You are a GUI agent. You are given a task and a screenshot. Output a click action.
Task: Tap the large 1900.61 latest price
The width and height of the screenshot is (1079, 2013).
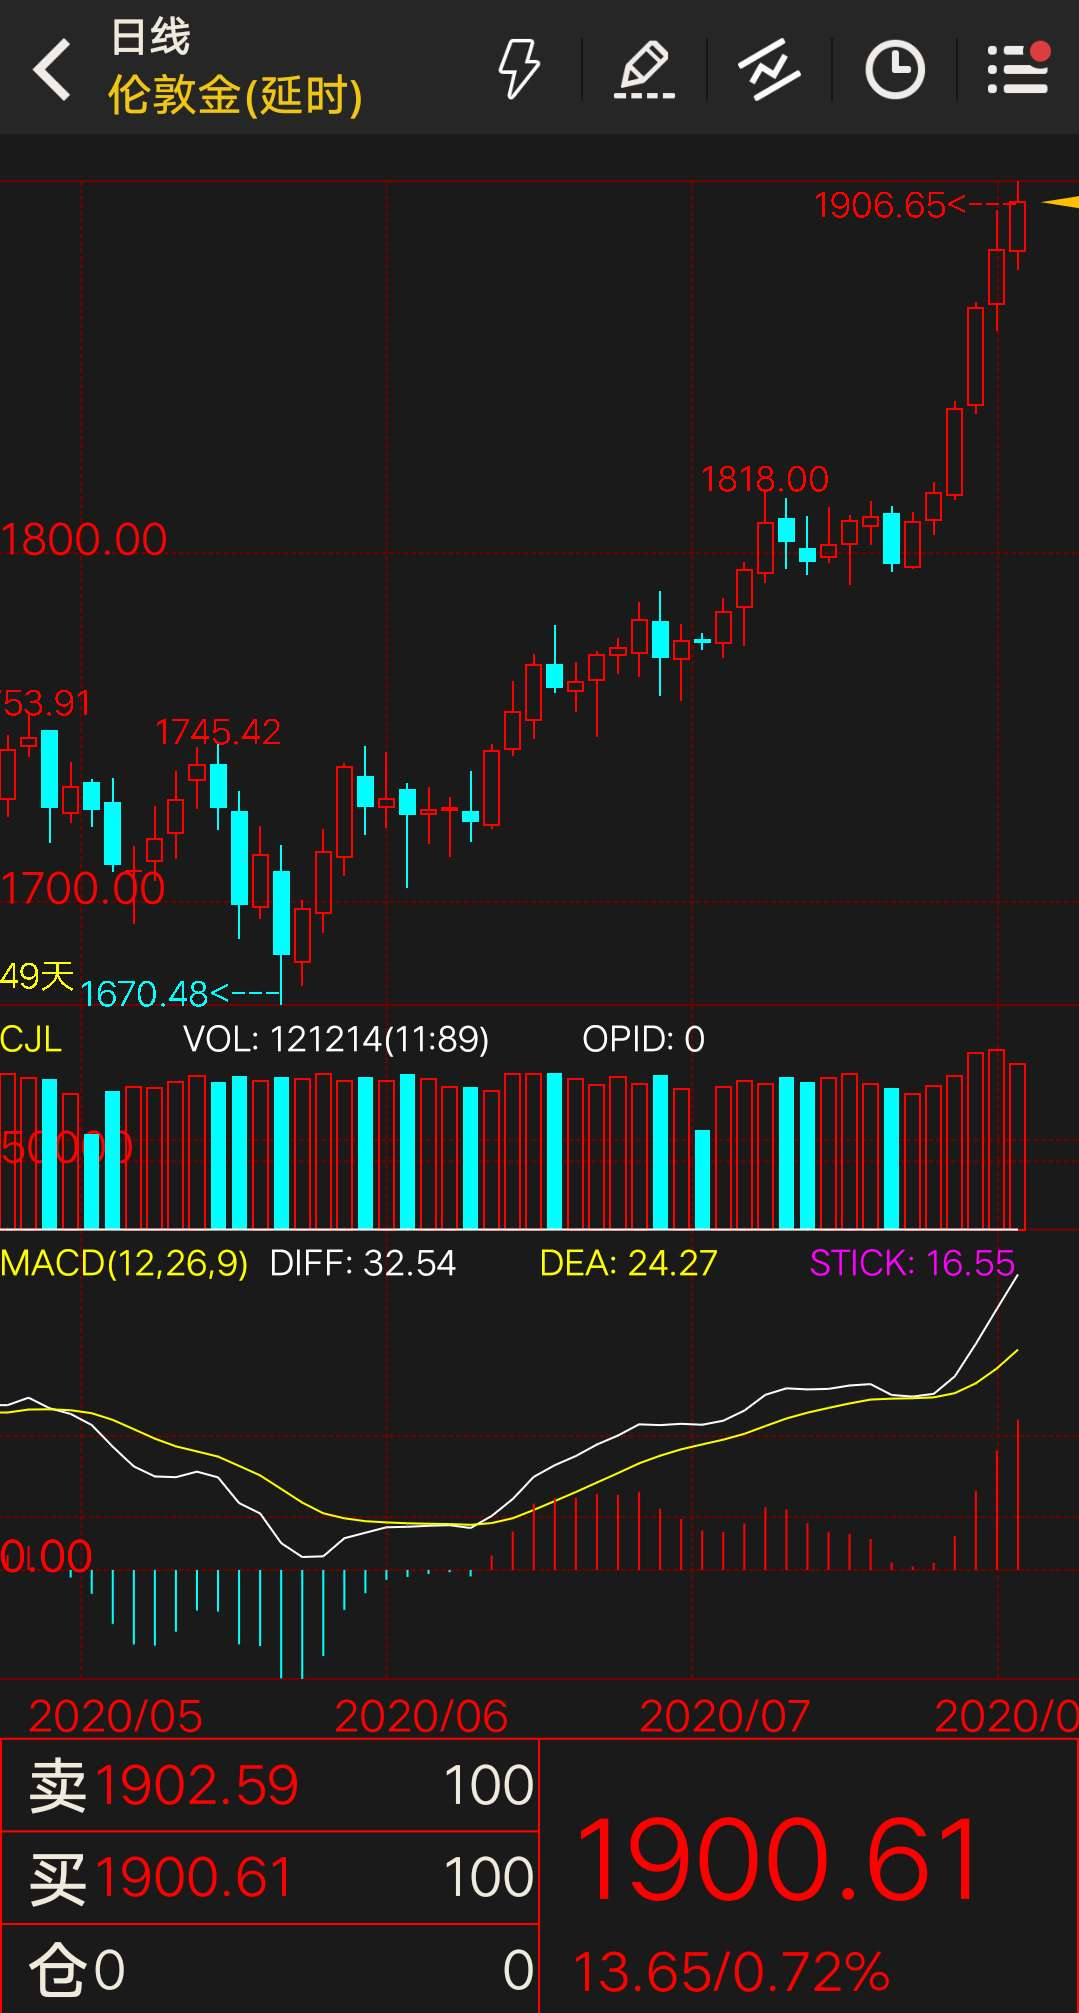tap(780, 1860)
